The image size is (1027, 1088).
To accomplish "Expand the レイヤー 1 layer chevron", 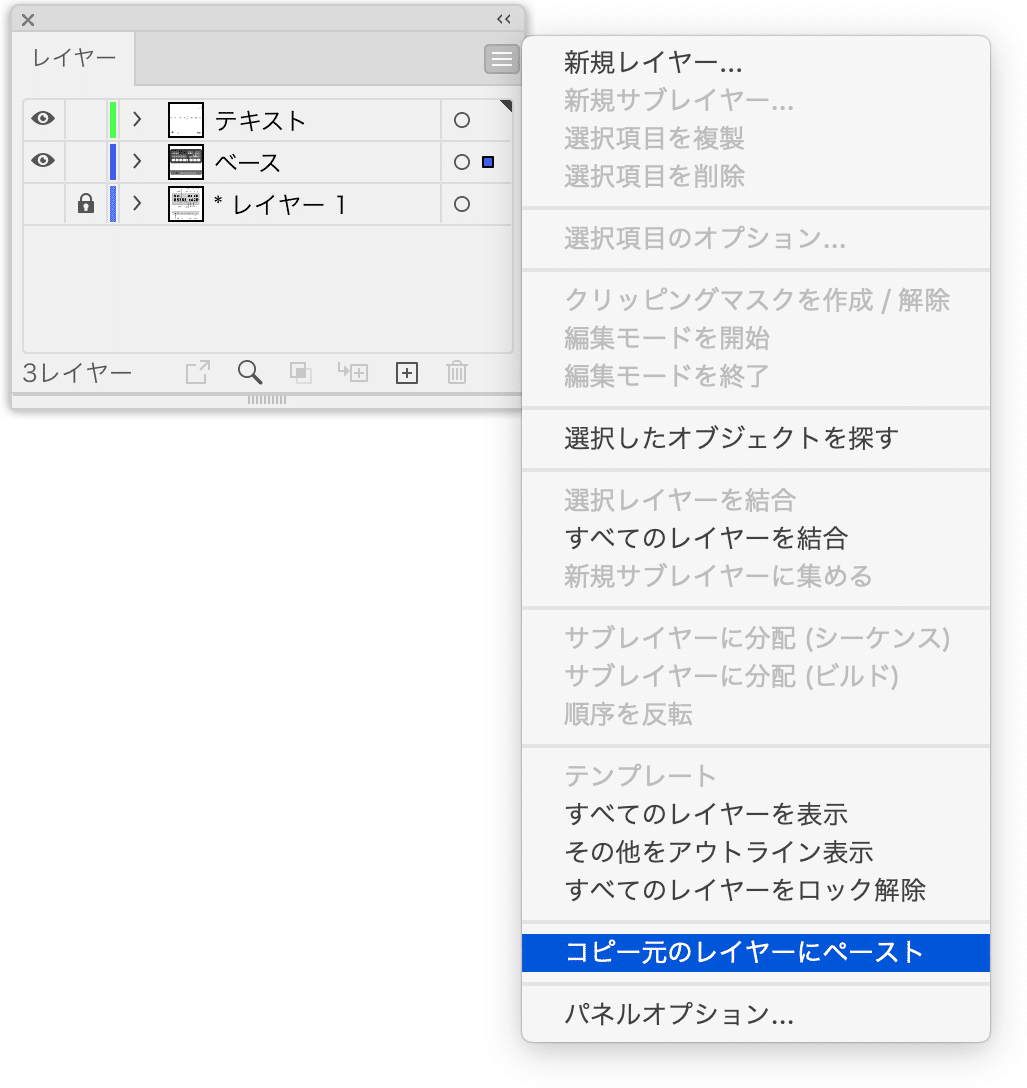I will coord(137,204).
